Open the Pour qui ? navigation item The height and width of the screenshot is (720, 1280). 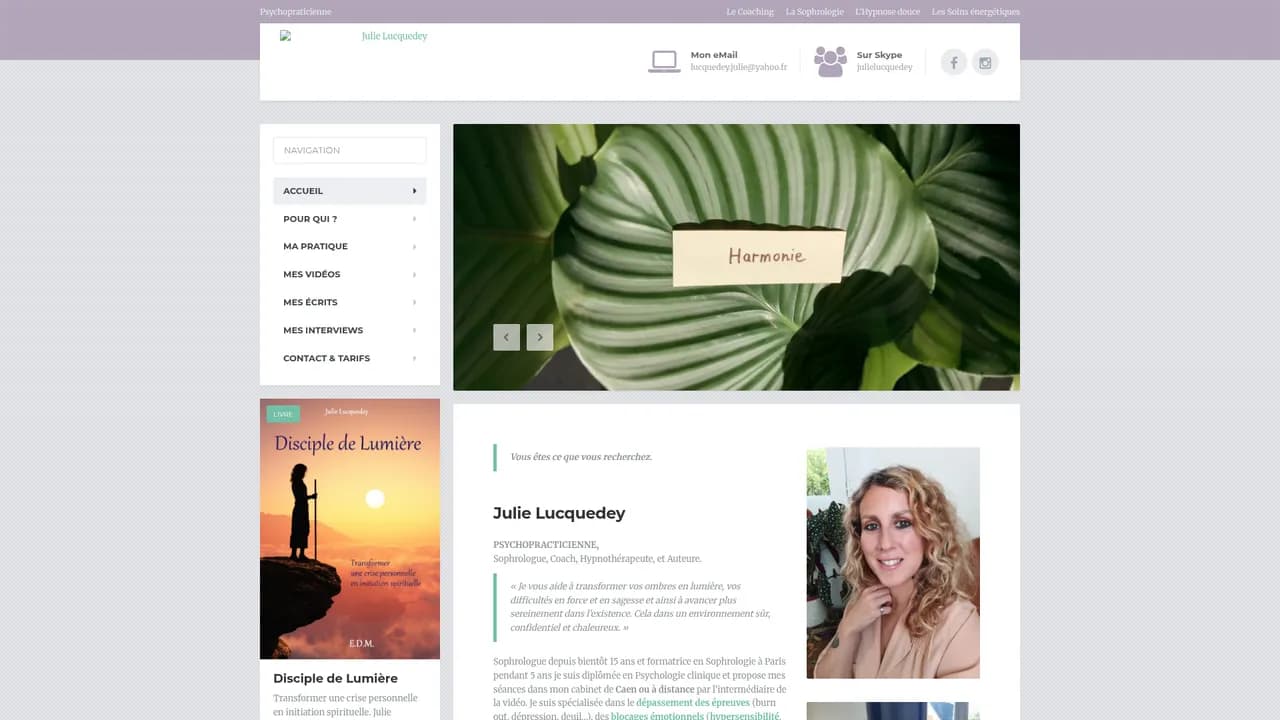coord(350,219)
